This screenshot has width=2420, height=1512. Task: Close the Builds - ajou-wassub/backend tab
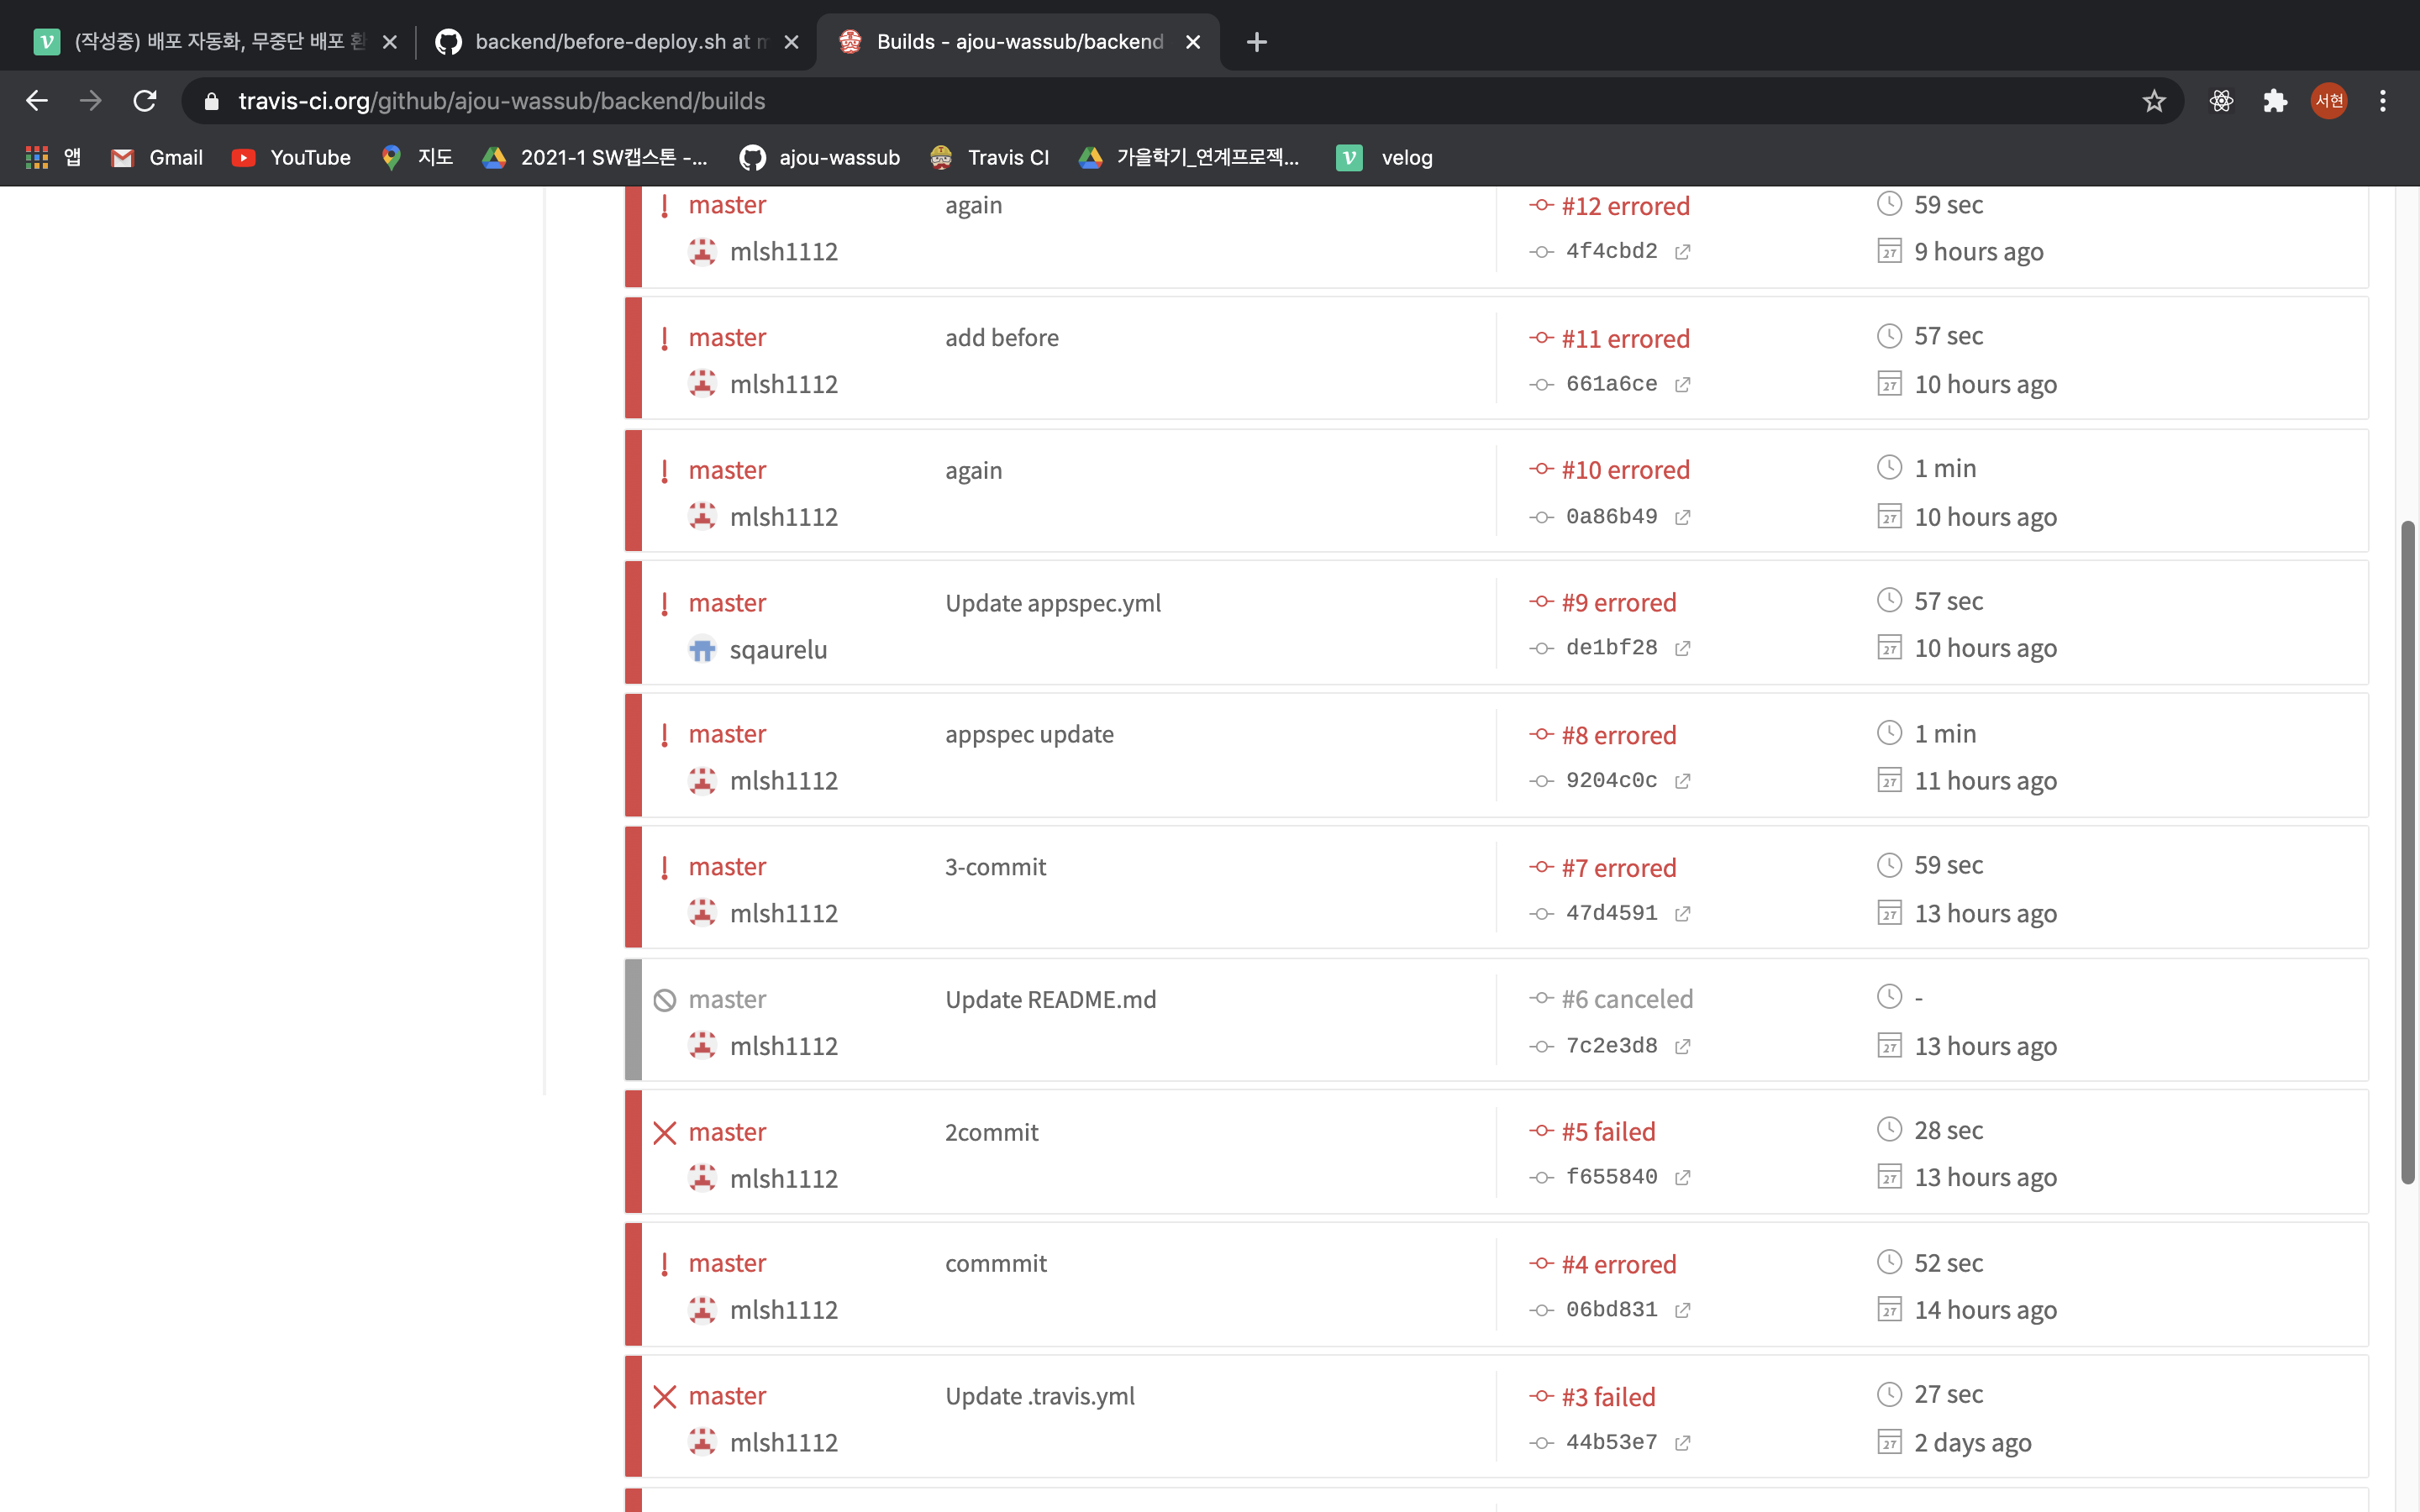(1192, 42)
